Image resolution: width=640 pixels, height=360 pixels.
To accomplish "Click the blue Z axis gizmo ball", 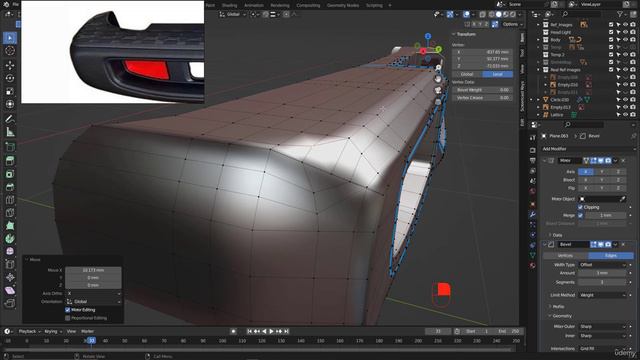I will pos(428,36).
